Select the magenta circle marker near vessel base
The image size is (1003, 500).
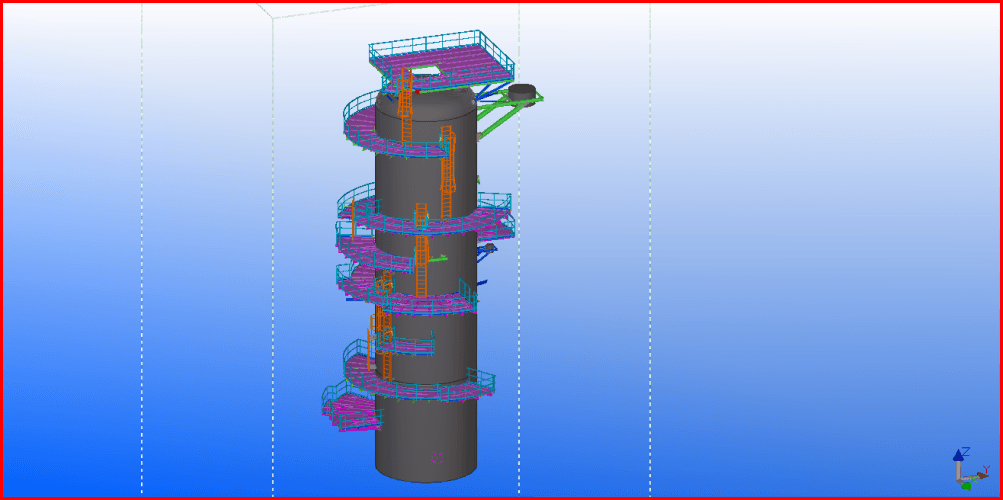point(437,458)
